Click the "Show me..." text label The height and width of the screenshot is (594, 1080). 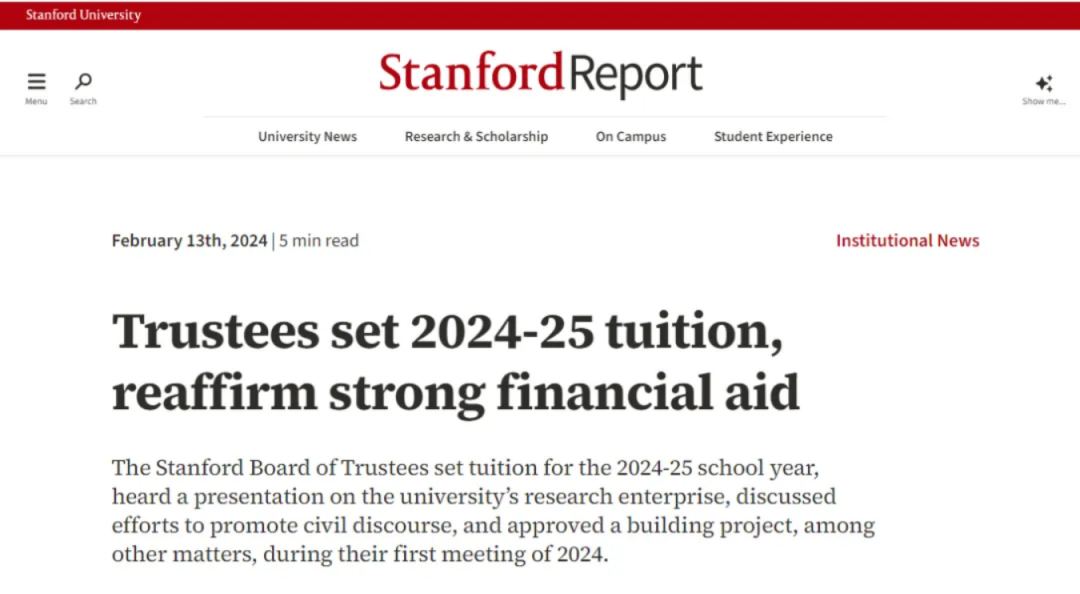pos(1043,101)
